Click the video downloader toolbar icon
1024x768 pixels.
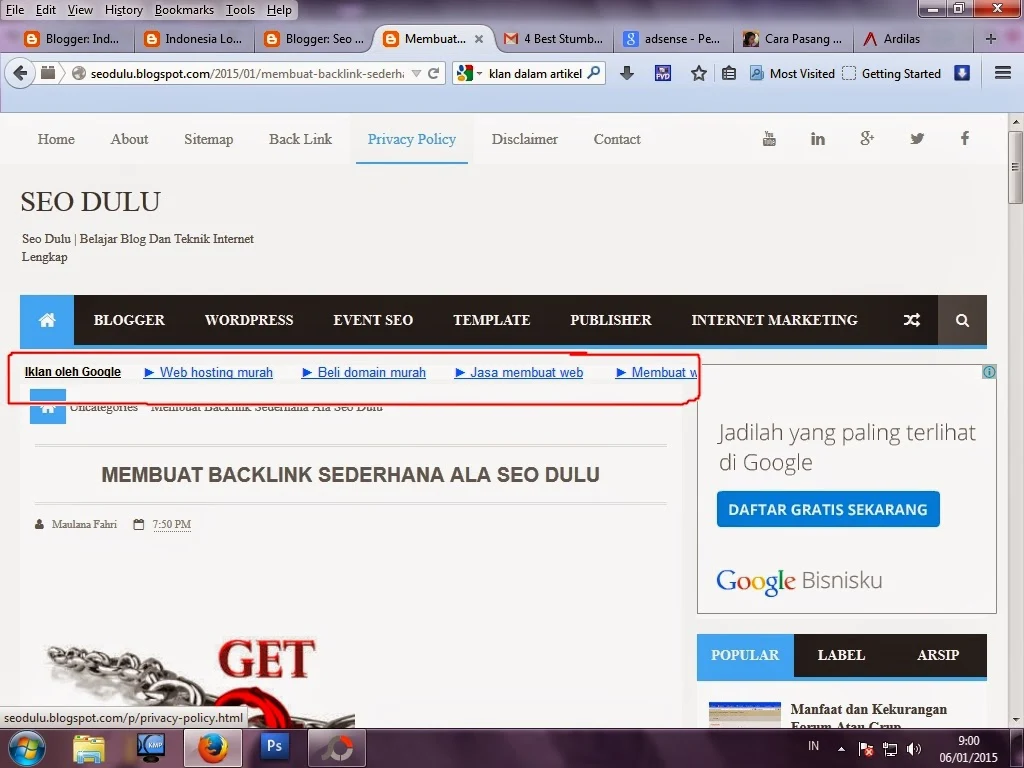click(663, 73)
